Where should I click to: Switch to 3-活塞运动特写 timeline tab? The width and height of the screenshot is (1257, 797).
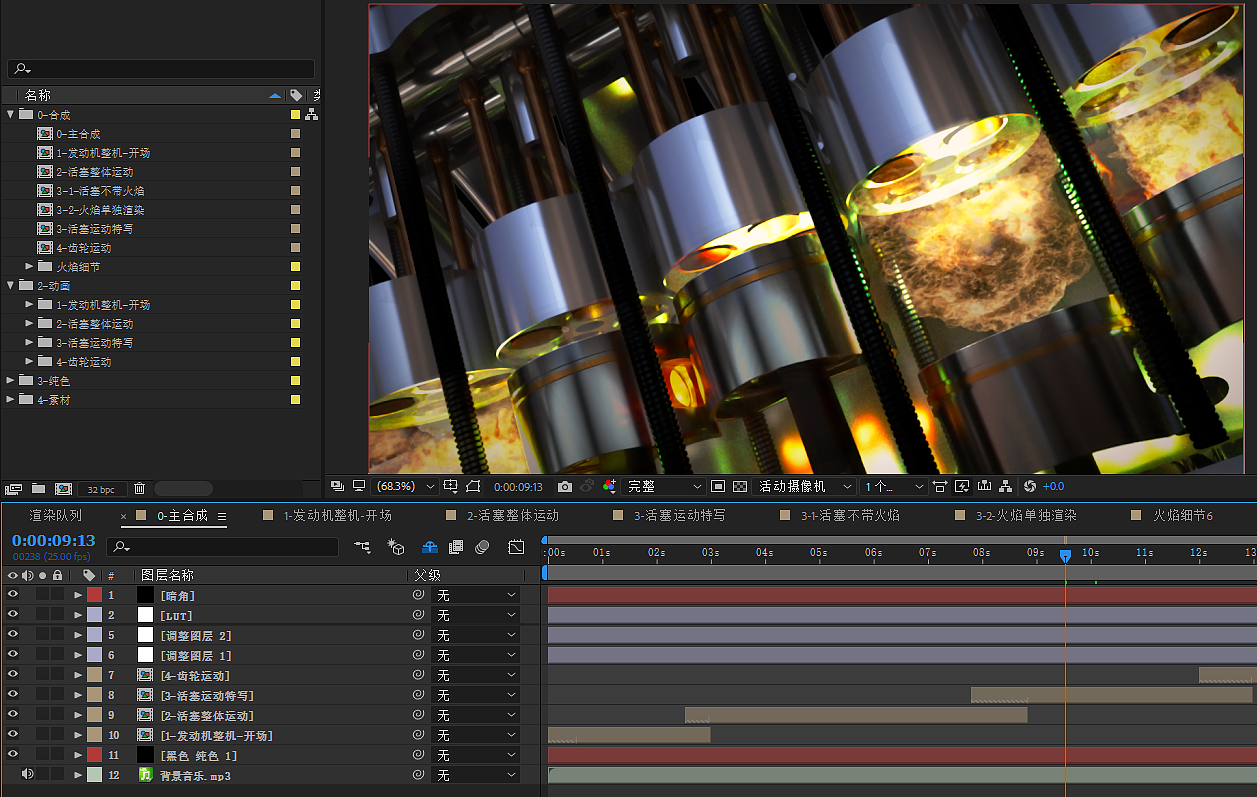click(680, 516)
